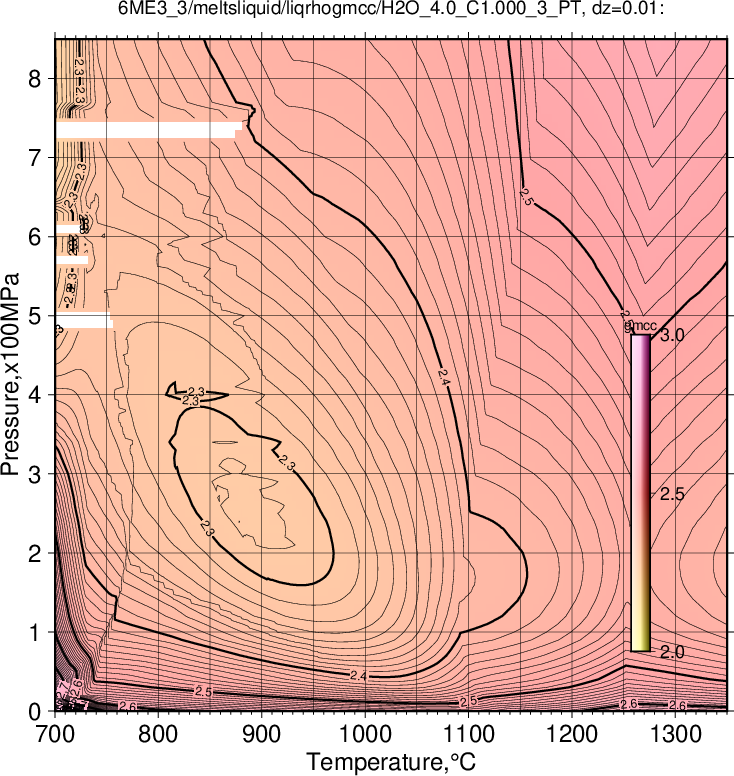Click the 2.3 label on the closed contour's upper-right edge
Screen dimensions: 734x776
(287, 463)
